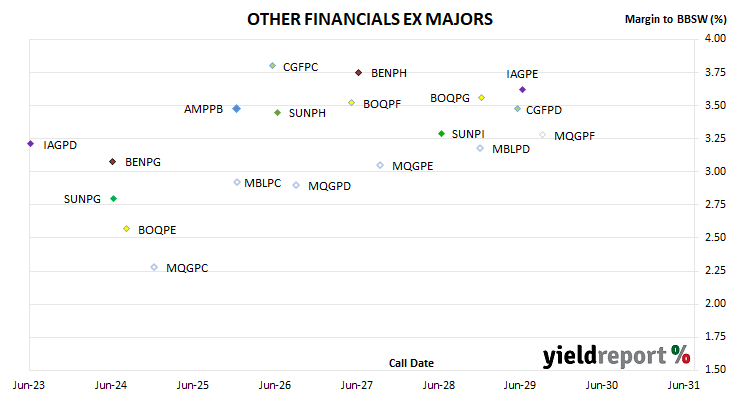Screen dimensions: 730x399
Task: Click the MQGPF data label
Action: [575, 136]
